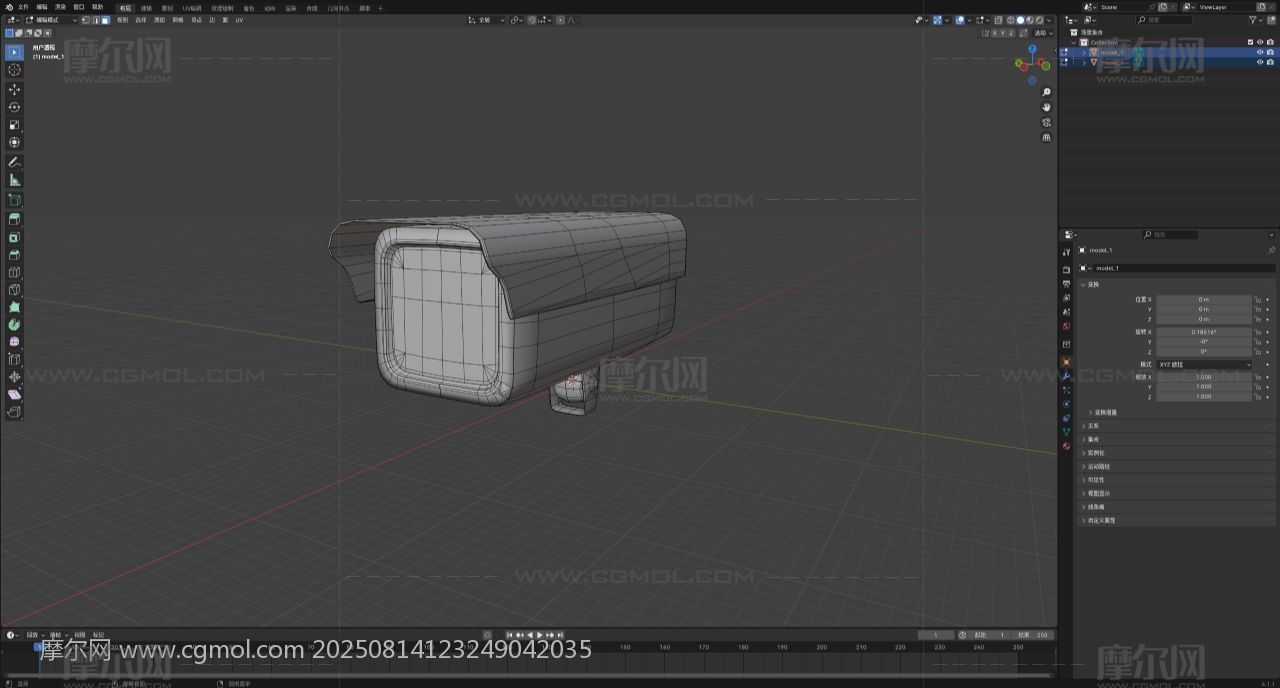This screenshot has width=1280, height=688.
Task: Select the Knife tool
Action: [14, 289]
